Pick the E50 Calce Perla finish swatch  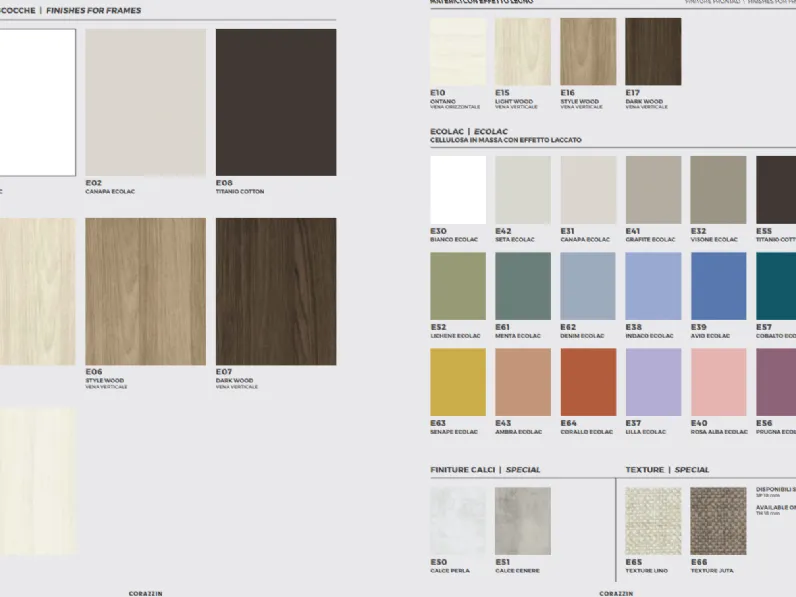click(458, 521)
